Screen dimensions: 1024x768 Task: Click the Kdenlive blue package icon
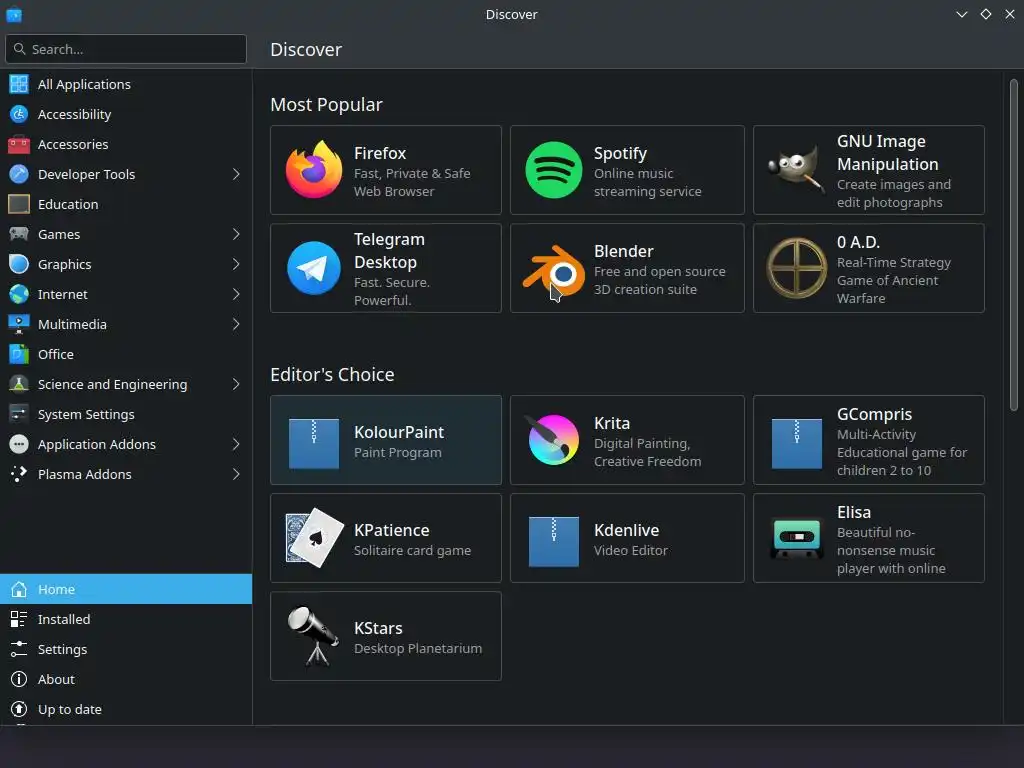554,542
